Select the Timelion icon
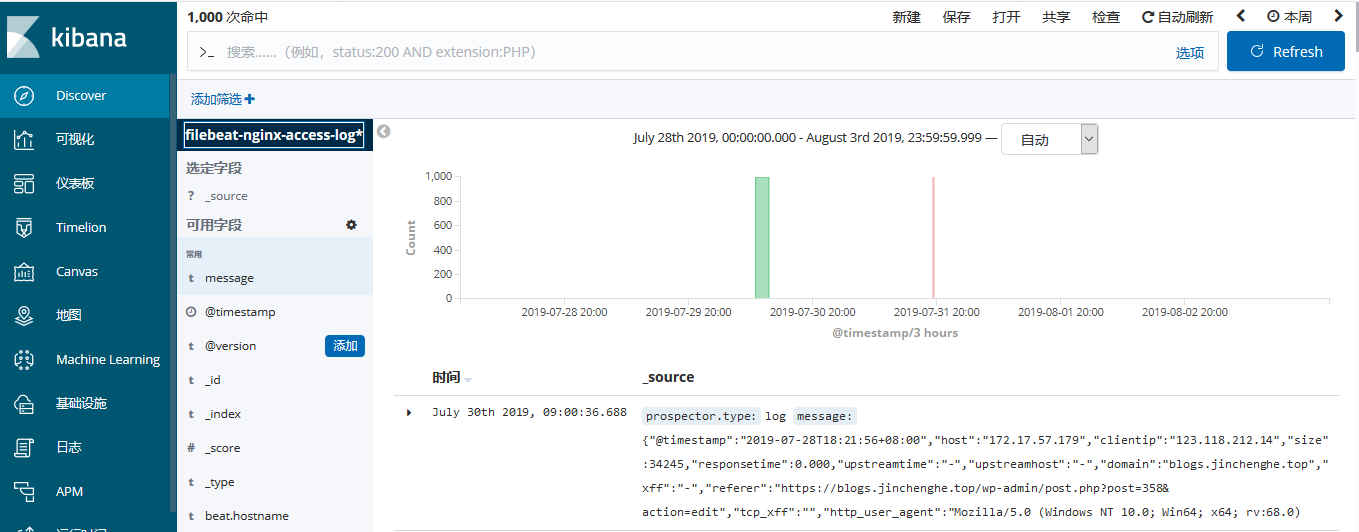Viewport: 1359px width, 532px height. pos(25,228)
